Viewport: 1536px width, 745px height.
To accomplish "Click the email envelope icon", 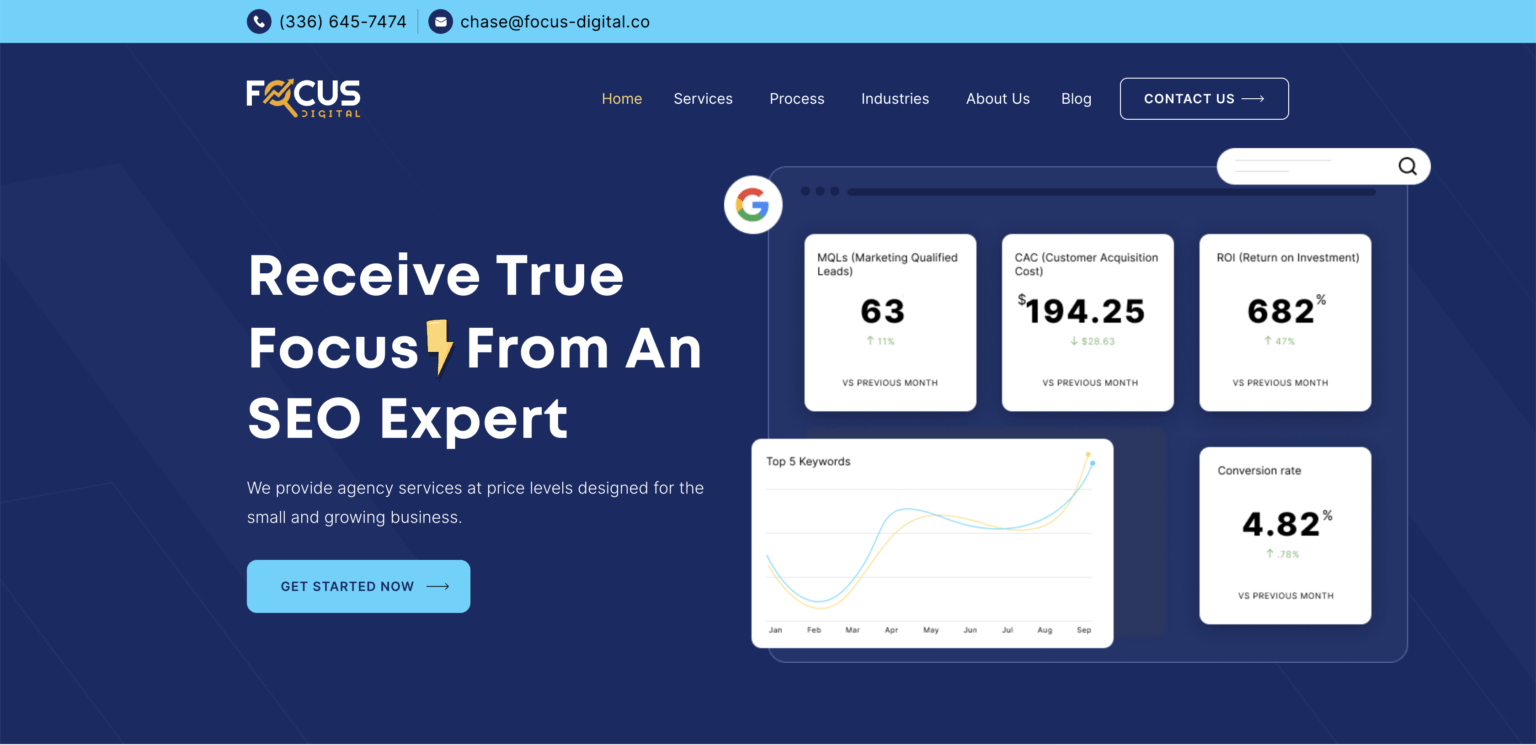I will coord(440,21).
